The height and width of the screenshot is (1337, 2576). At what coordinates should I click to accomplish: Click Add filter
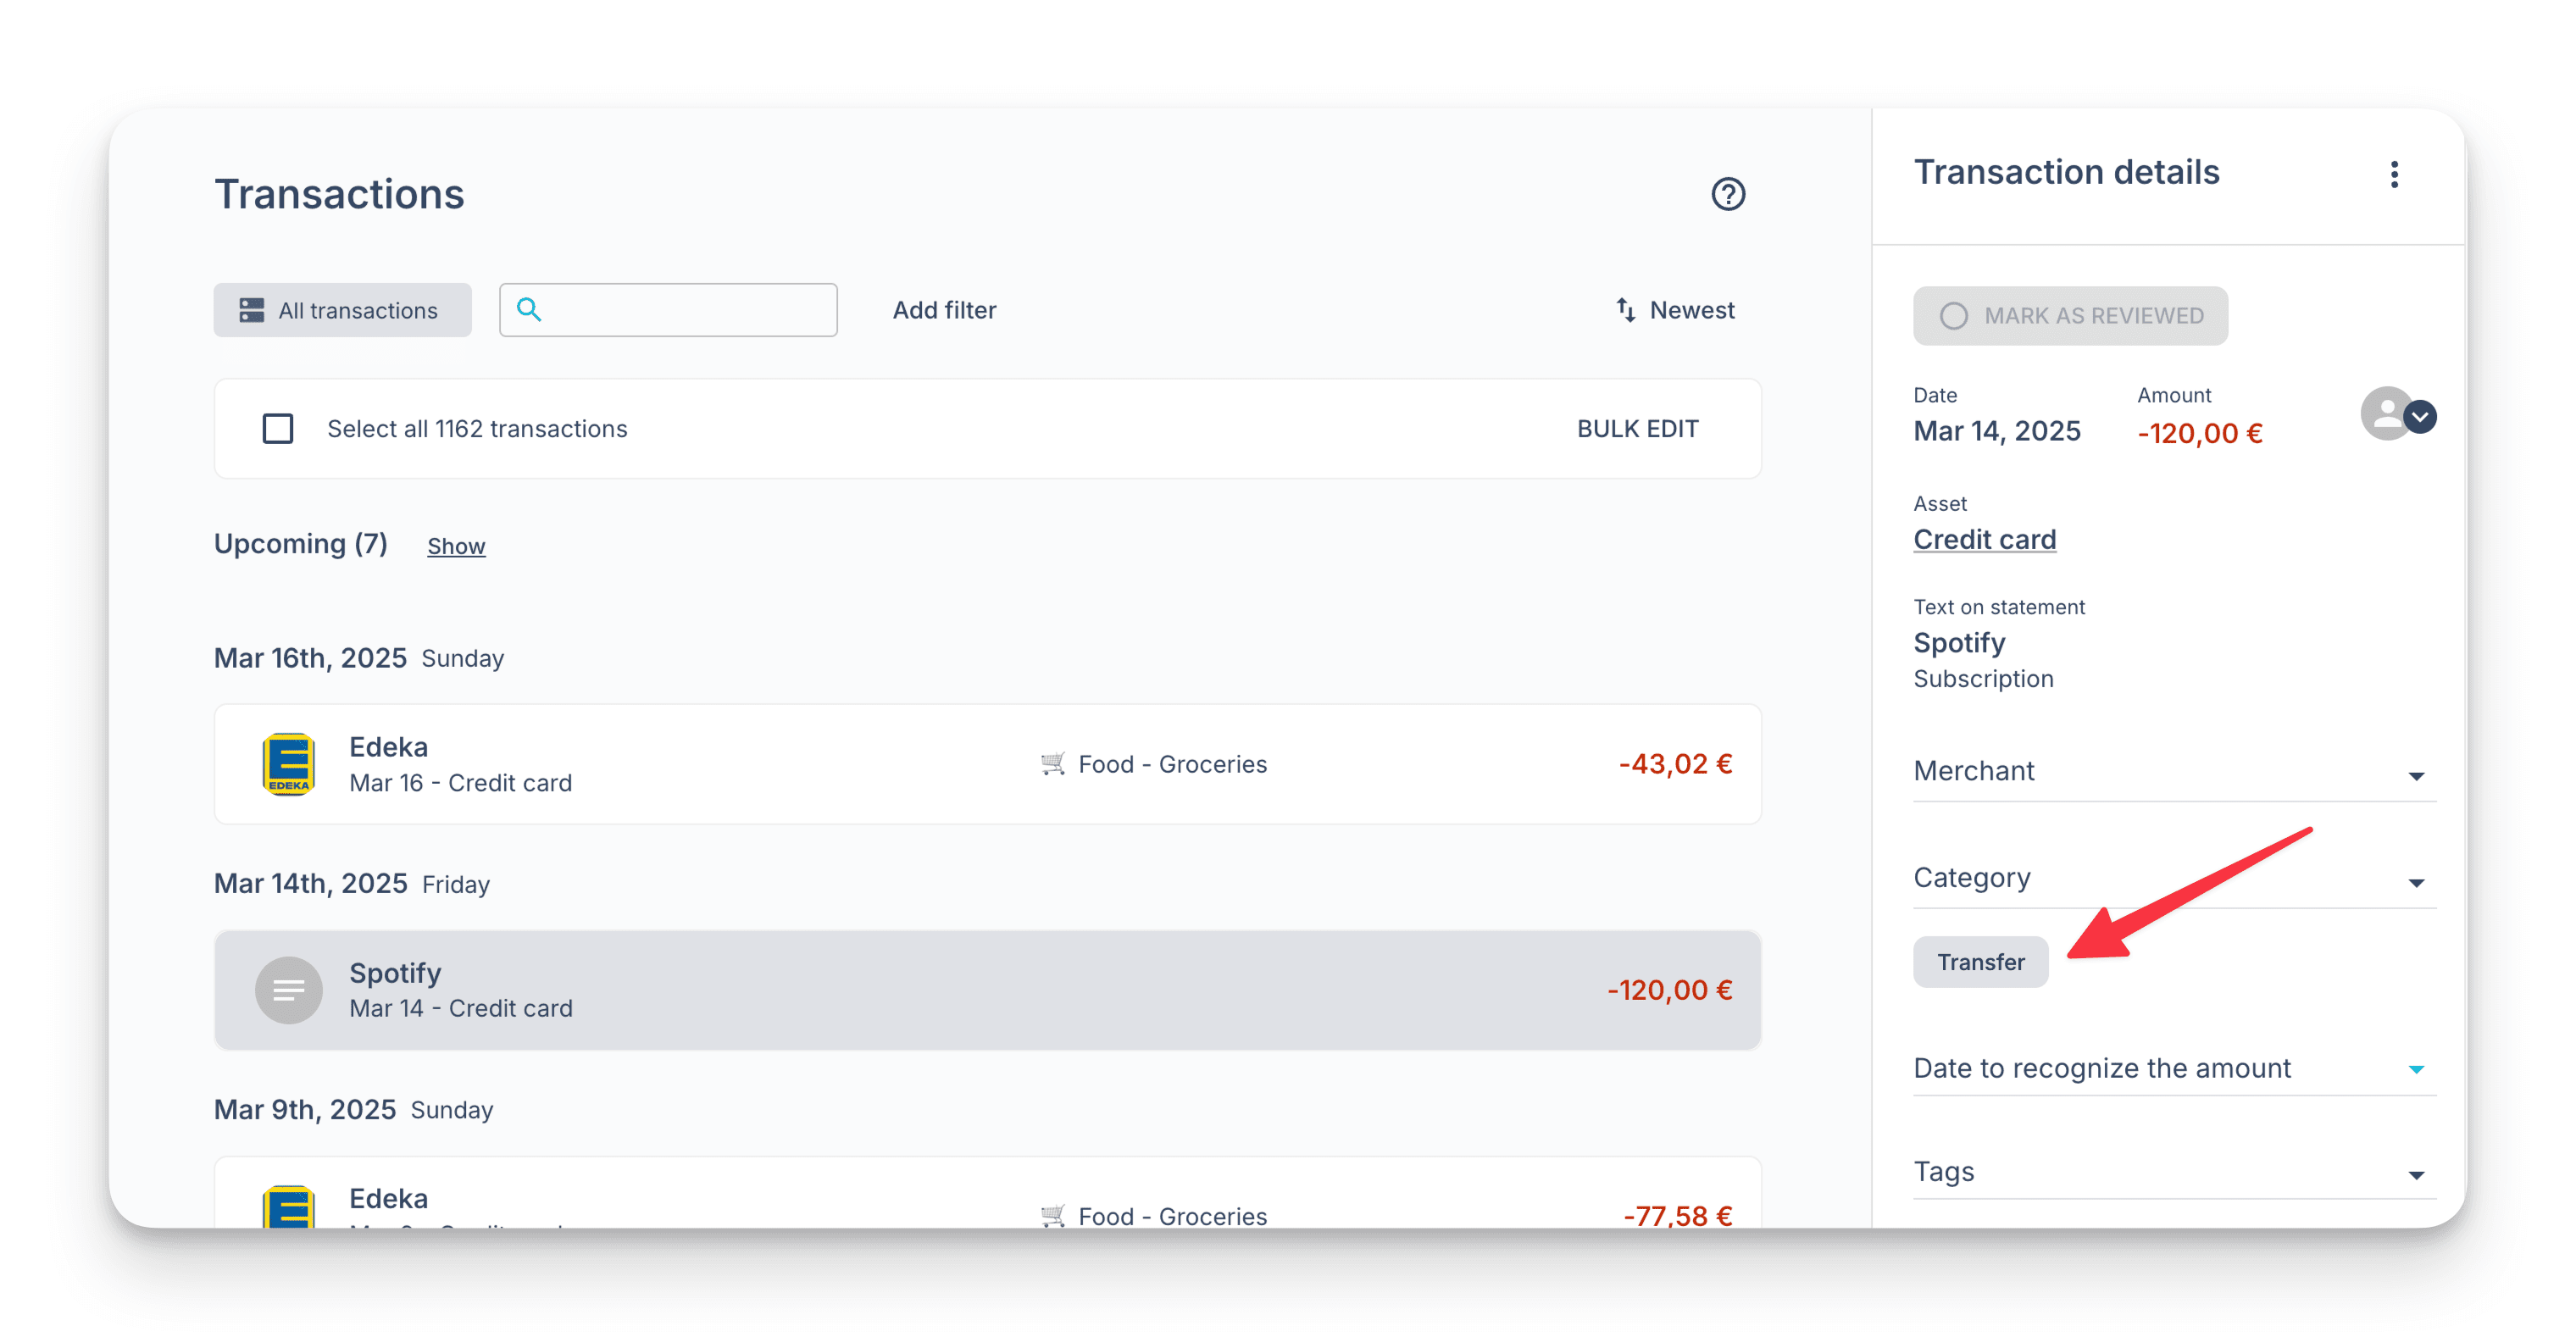coord(944,310)
